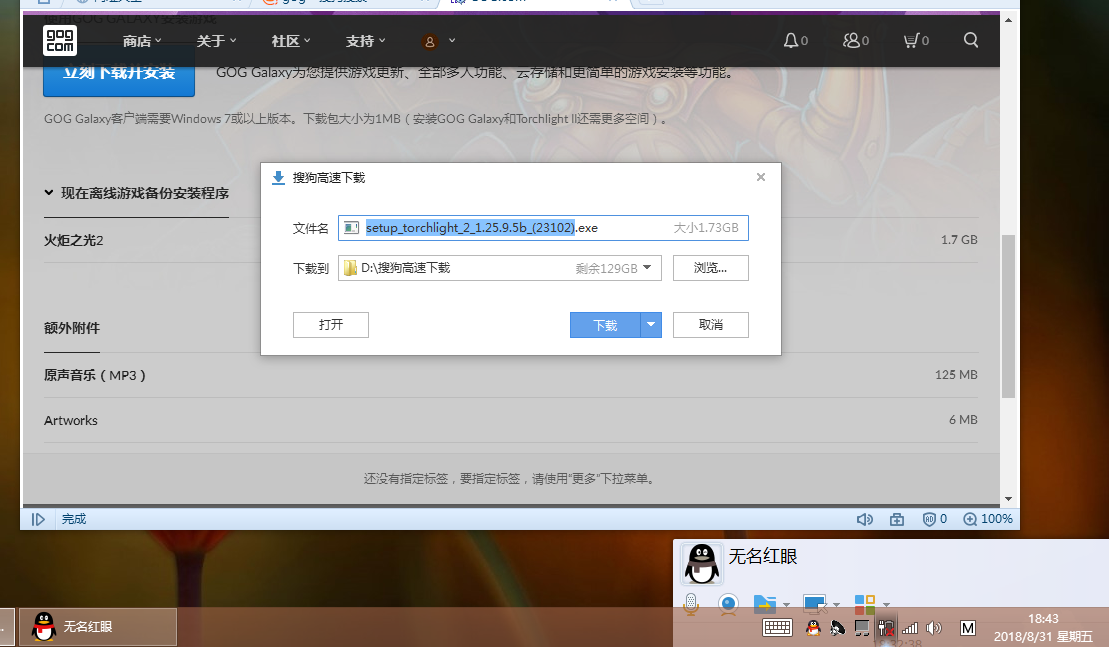Click the webpage vertical scrollbar thumb
Image resolution: width=1109 pixels, height=647 pixels.
[x=1009, y=316]
